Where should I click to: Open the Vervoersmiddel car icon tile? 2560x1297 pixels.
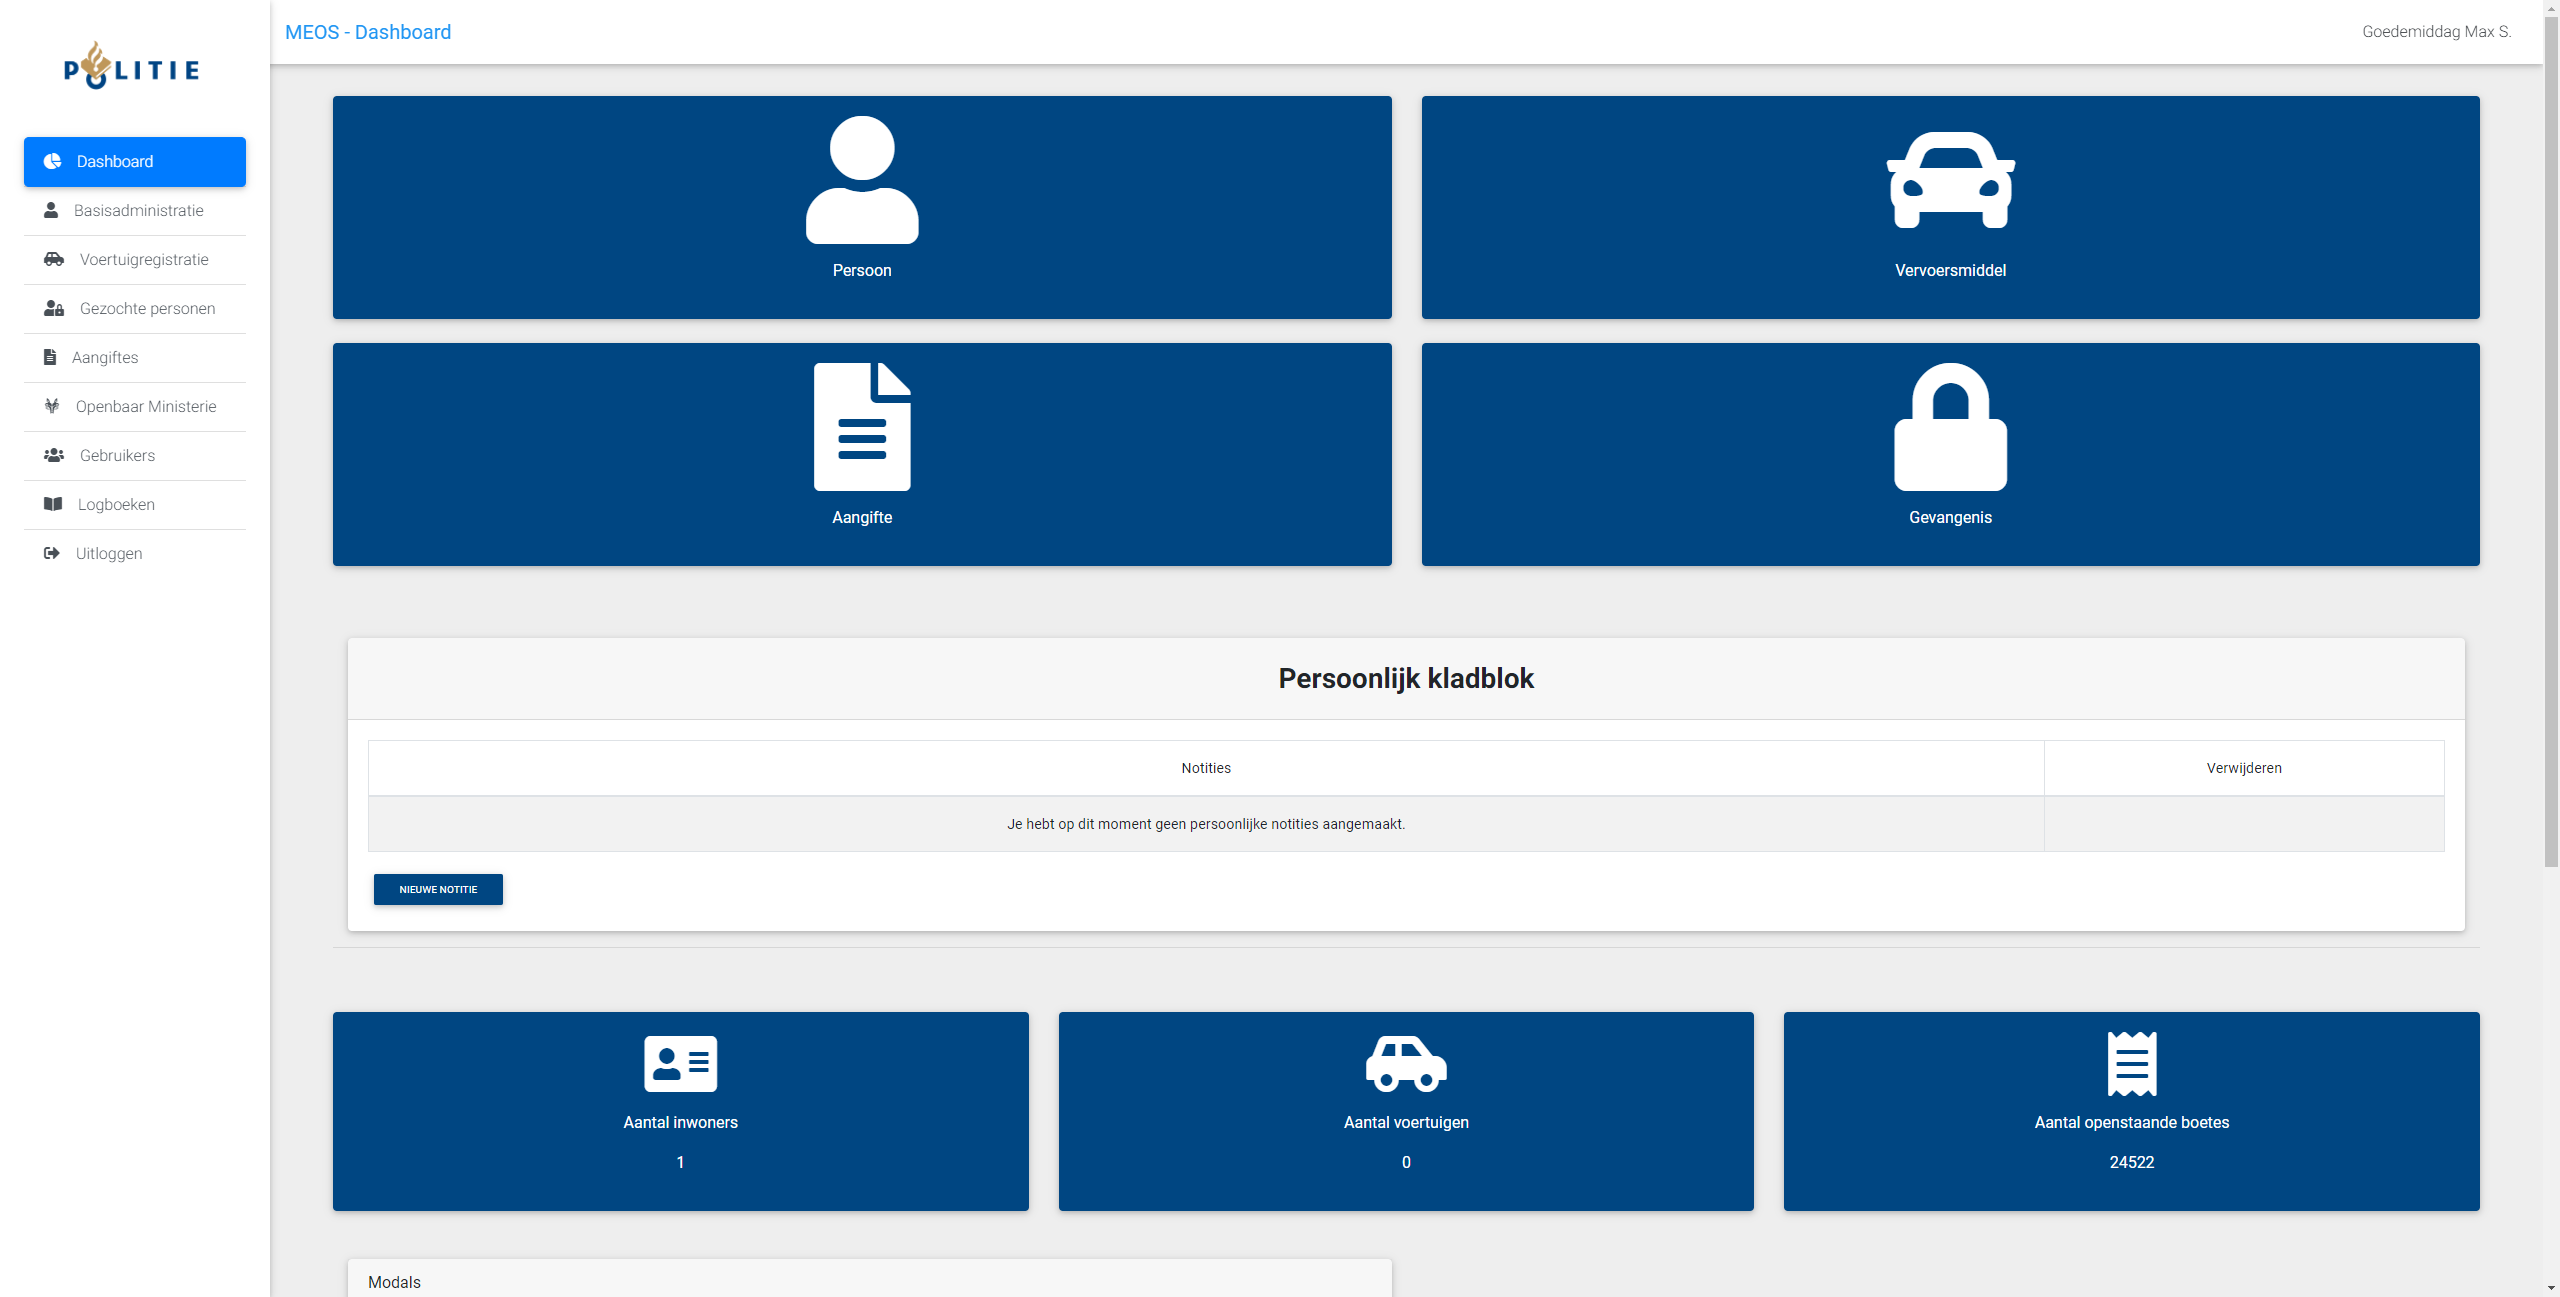[x=1950, y=181]
